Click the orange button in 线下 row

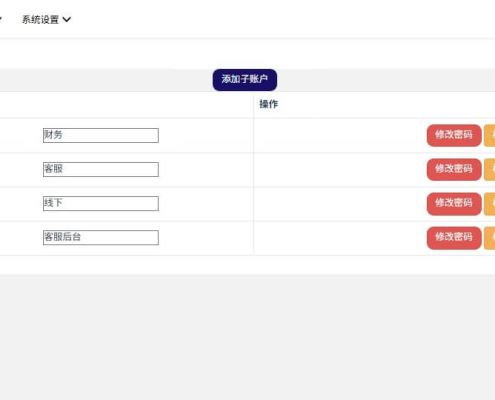(490, 203)
